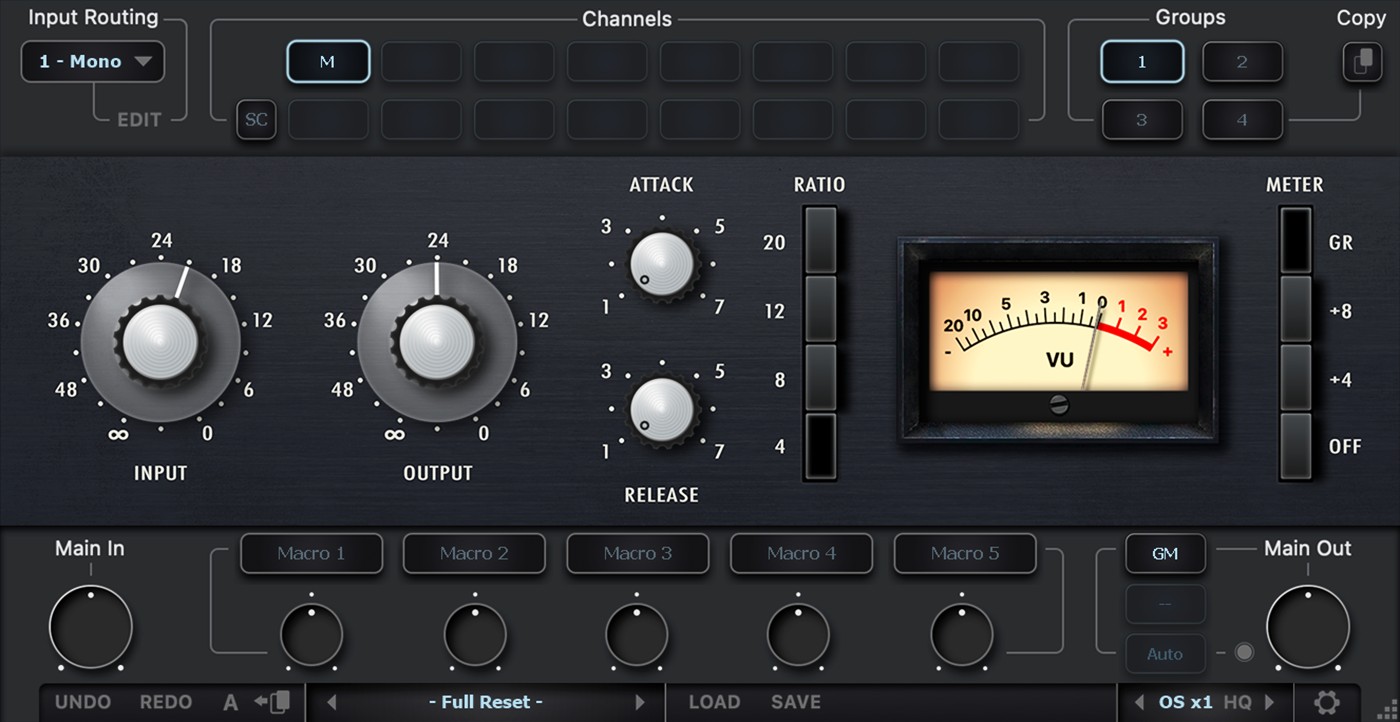
Task: Open the settings gear icon
Action: [1326, 702]
